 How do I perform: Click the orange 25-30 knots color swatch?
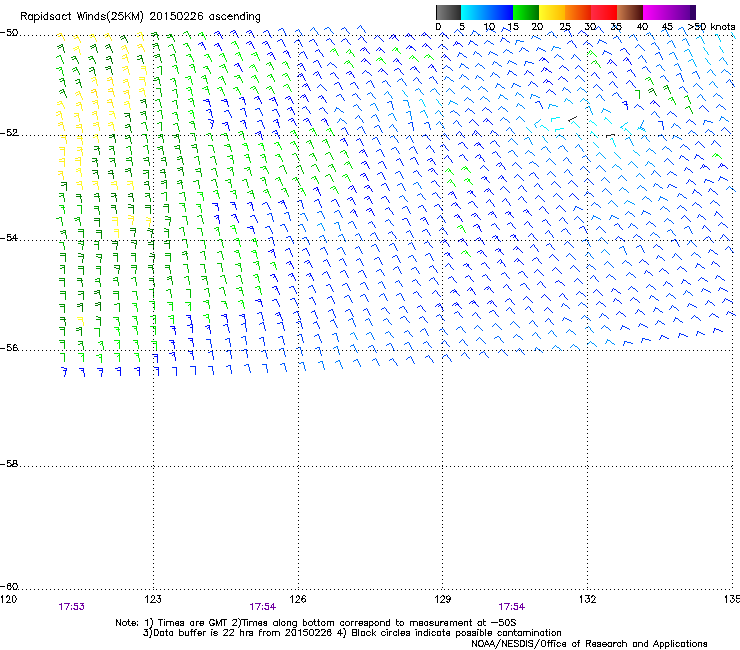(578, 12)
